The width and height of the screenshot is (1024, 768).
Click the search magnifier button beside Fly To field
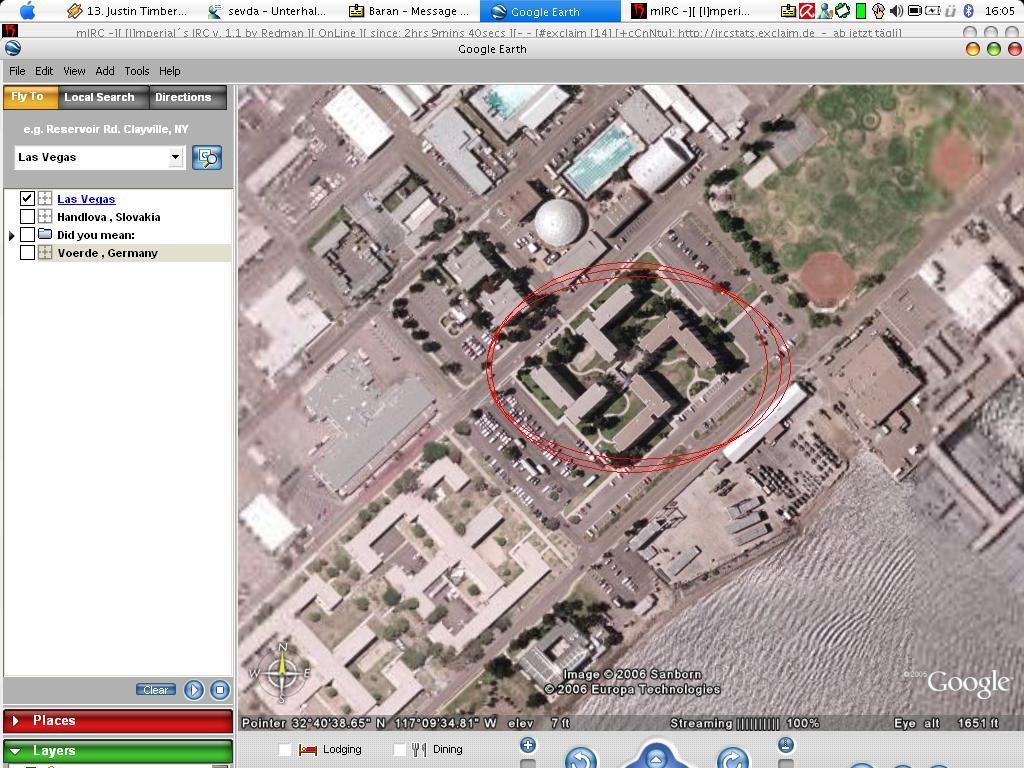point(207,157)
